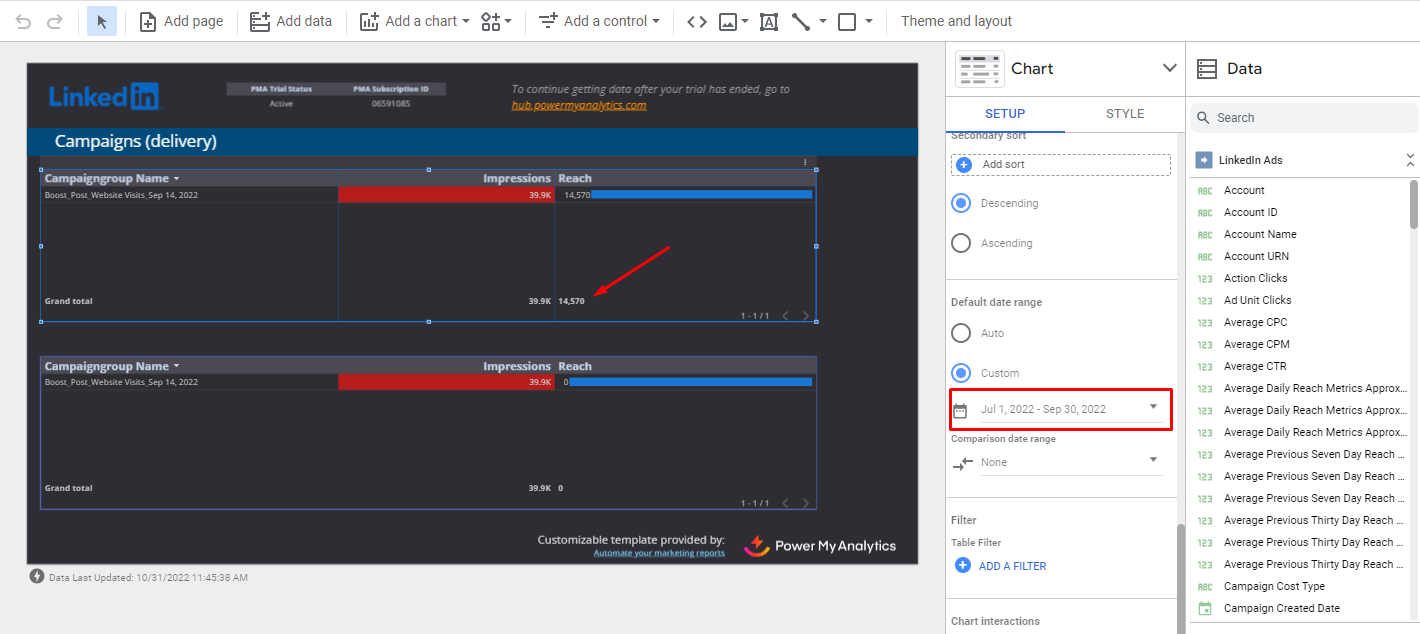1420x634 pixels.
Task: Open Theme and layout panel
Action: pyautogui.click(x=956, y=21)
